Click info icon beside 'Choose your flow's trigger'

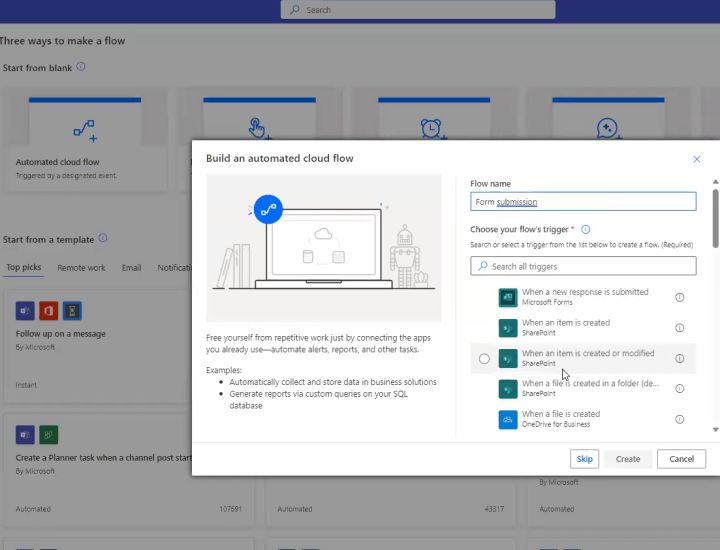pos(585,229)
